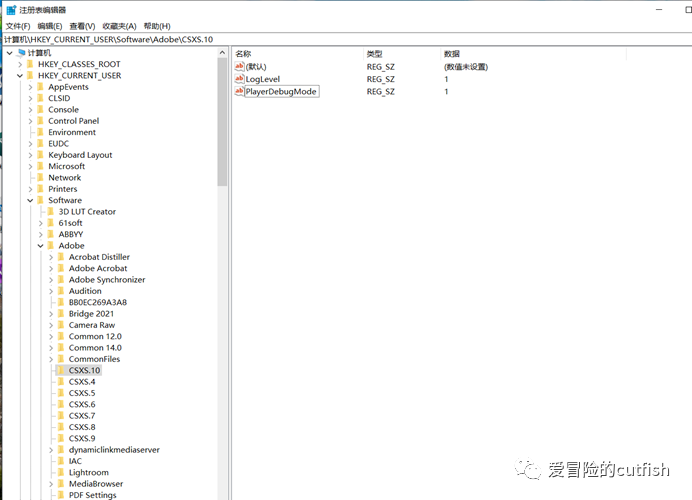Click the 3D LUT Creator folder icon
This screenshot has height=500, width=692.
[x=51, y=212]
